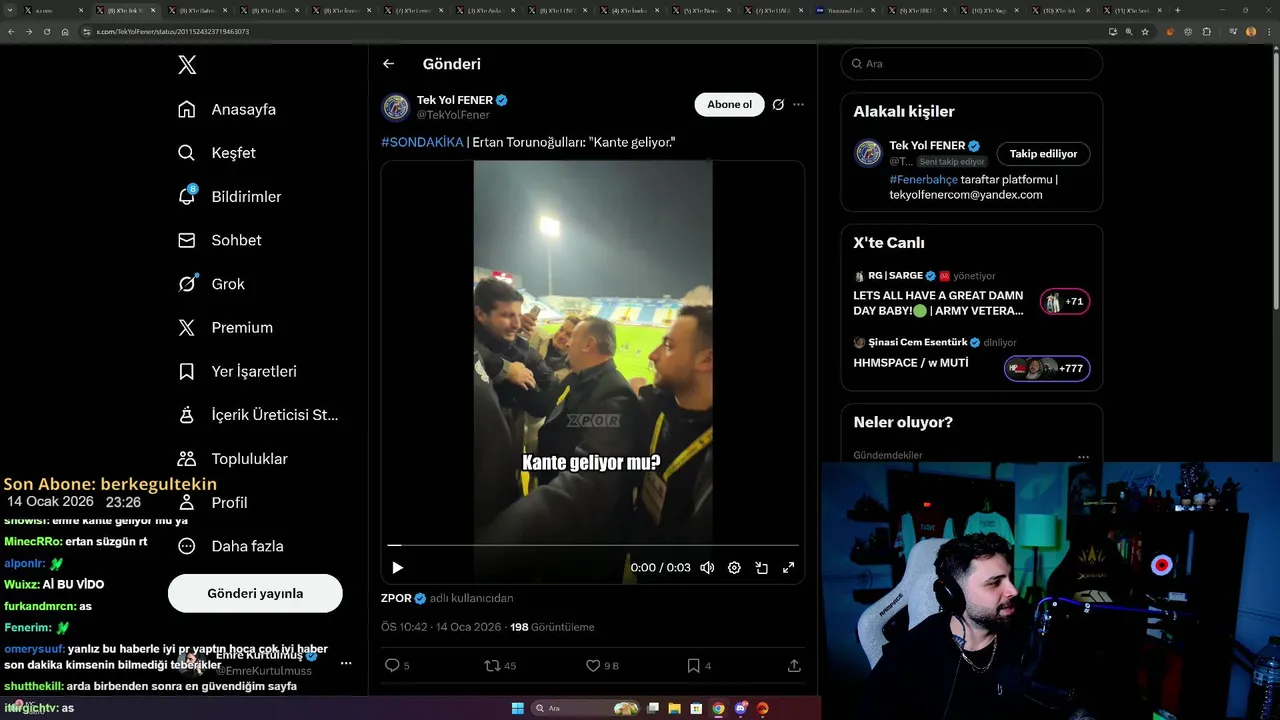Open Microsoft Store from the taskbar
This screenshot has width=1280, height=720.
[696, 708]
